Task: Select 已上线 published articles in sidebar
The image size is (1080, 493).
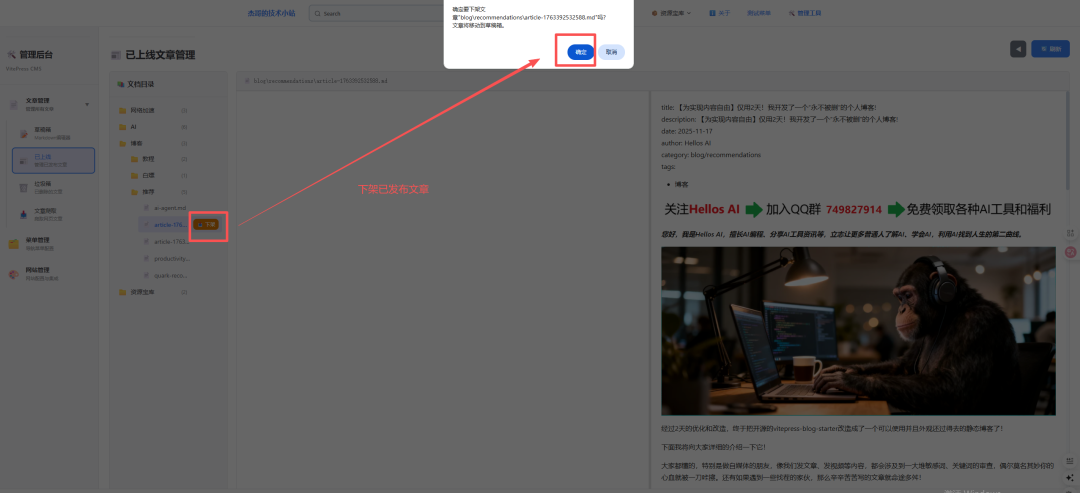Action: coord(53,159)
